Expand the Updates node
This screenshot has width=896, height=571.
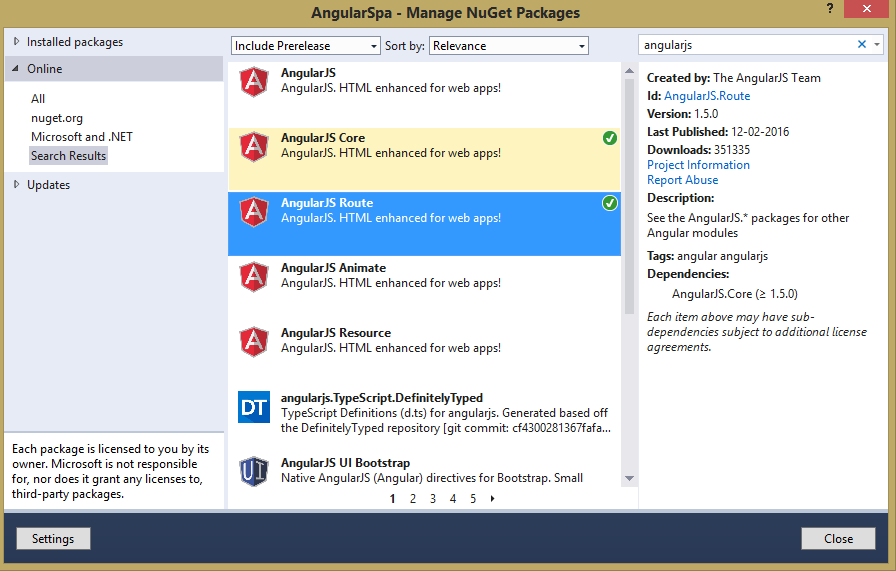[x=16, y=184]
